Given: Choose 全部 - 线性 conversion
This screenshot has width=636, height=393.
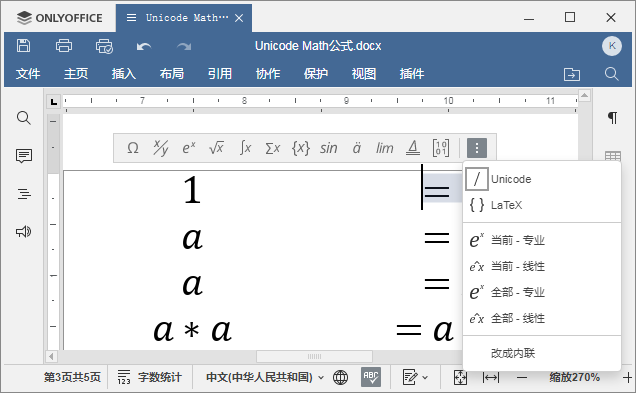Looking at the screenshot, I should (x=542, y=318).
